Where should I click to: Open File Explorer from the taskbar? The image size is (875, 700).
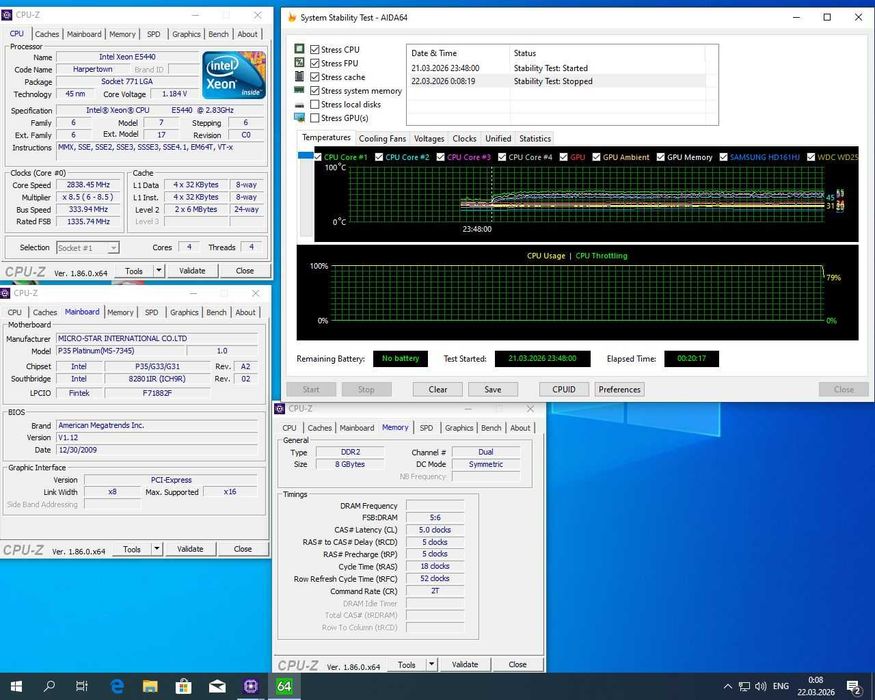(150, 686)
